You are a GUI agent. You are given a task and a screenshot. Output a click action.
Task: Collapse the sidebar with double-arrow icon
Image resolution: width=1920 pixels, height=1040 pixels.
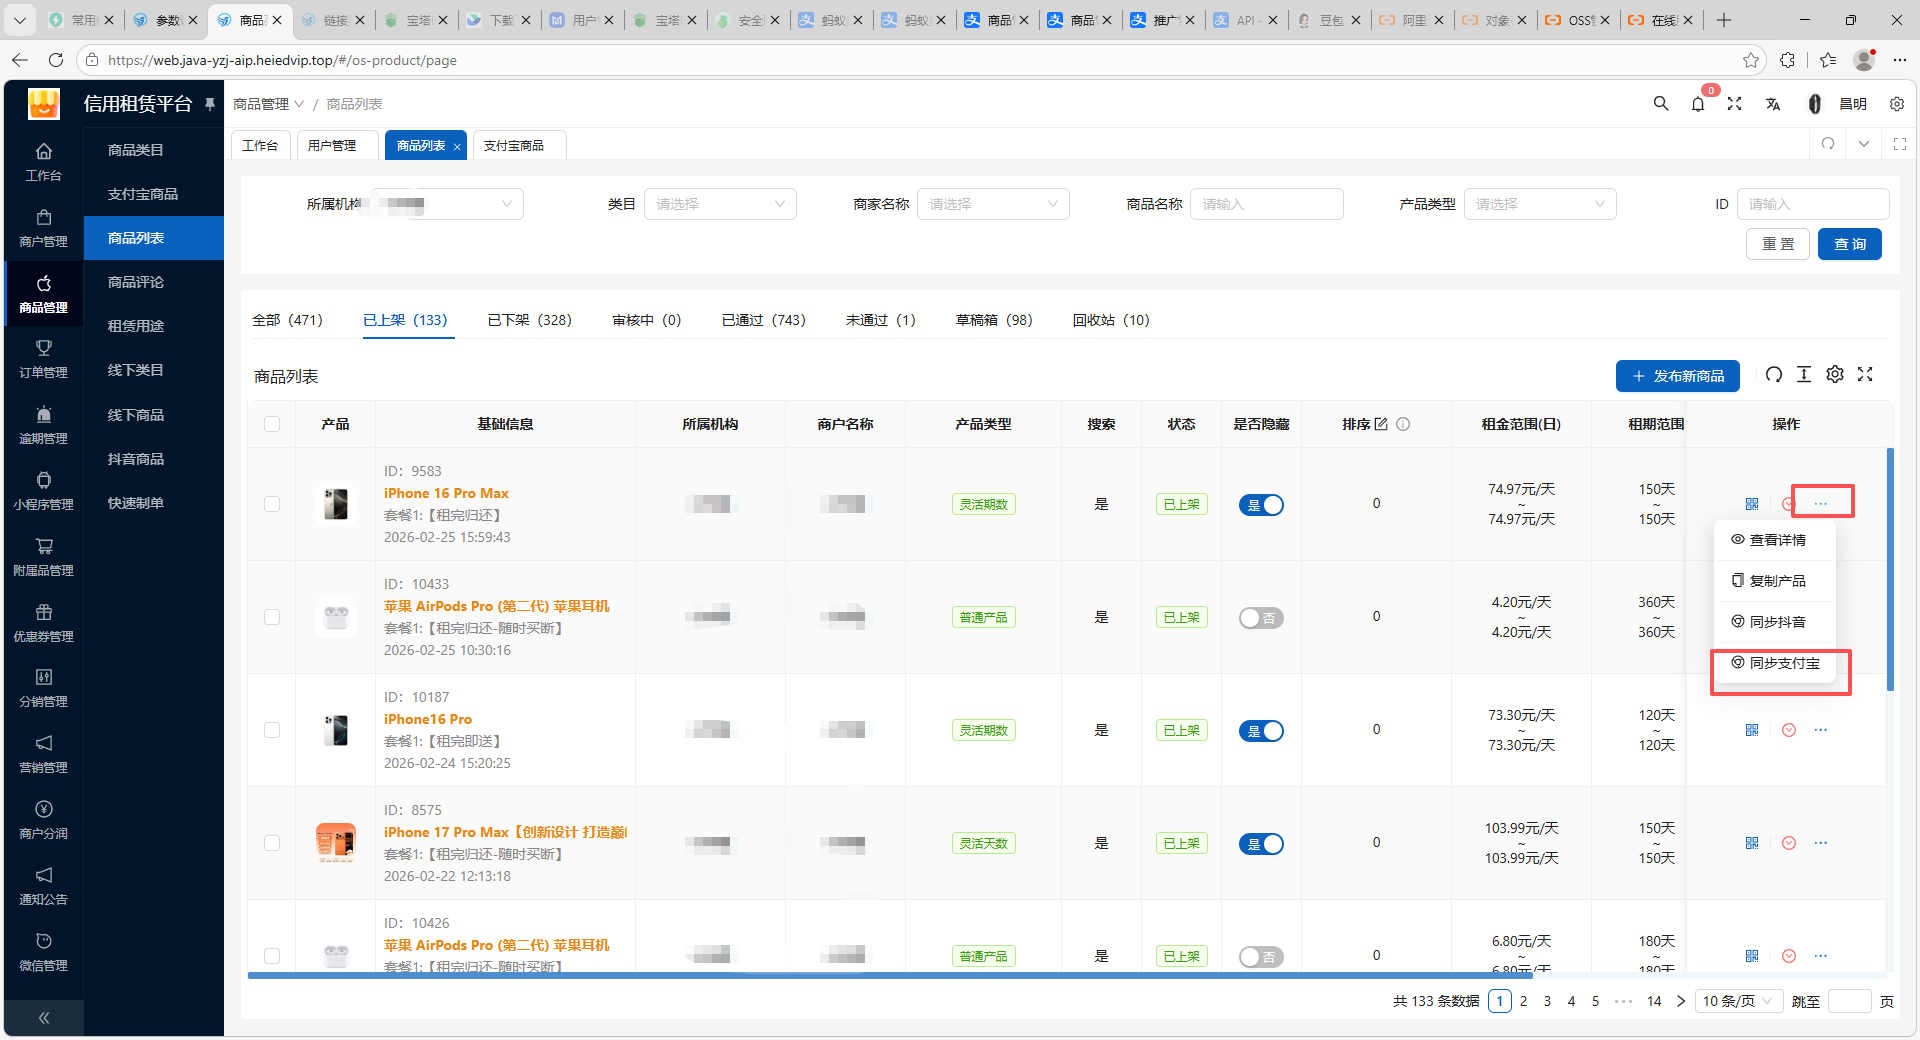point(44,1018)
